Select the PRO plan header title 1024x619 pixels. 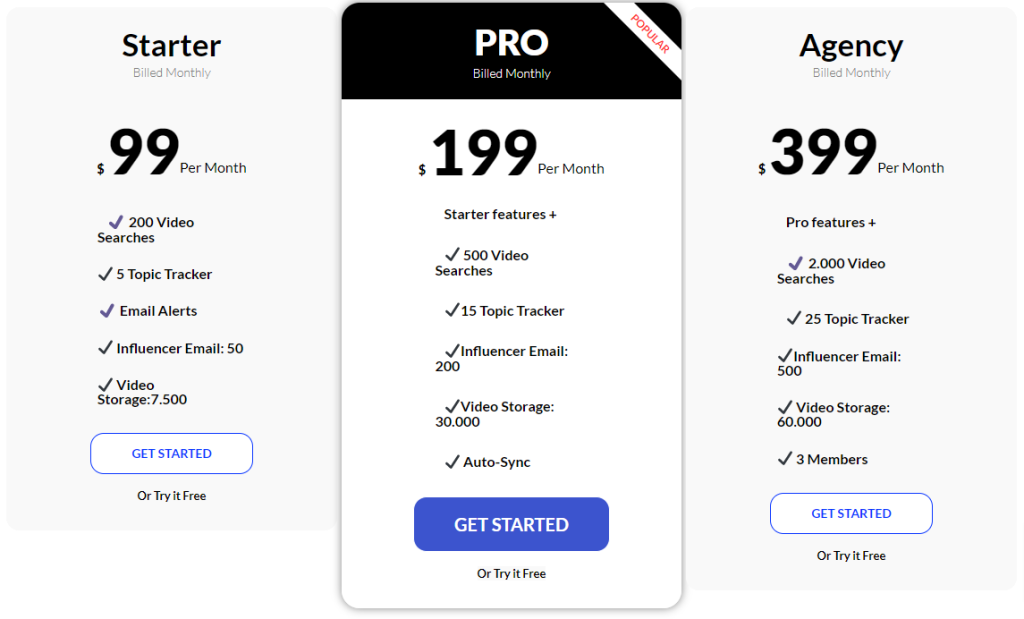[511, 43]
